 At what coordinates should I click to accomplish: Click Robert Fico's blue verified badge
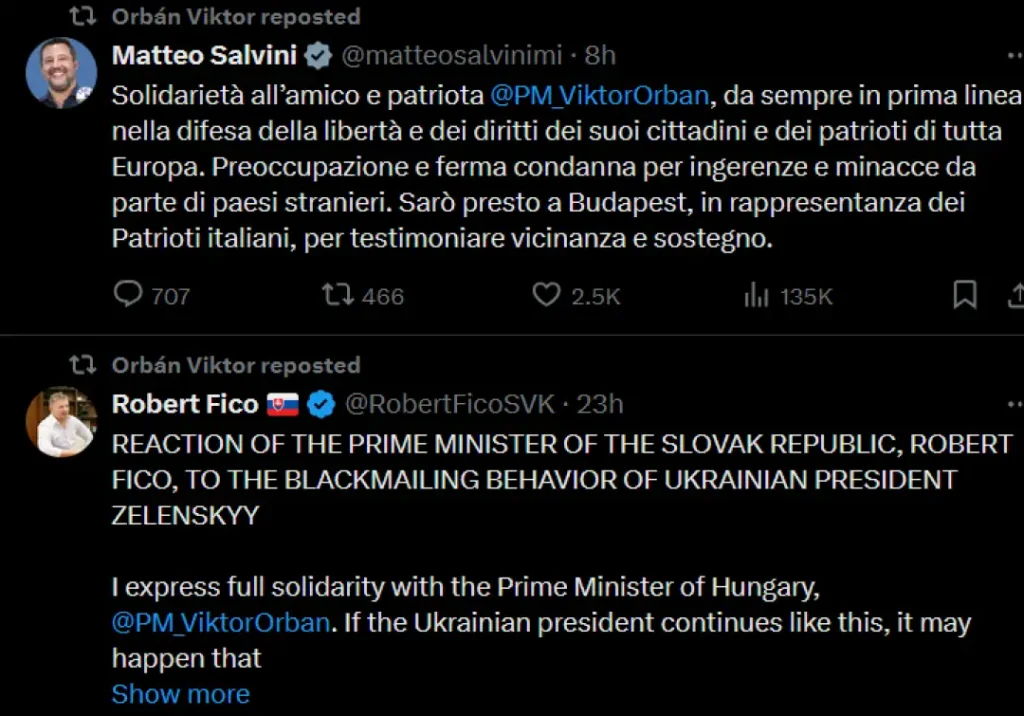pyautogui.click(x=320, y=404)
